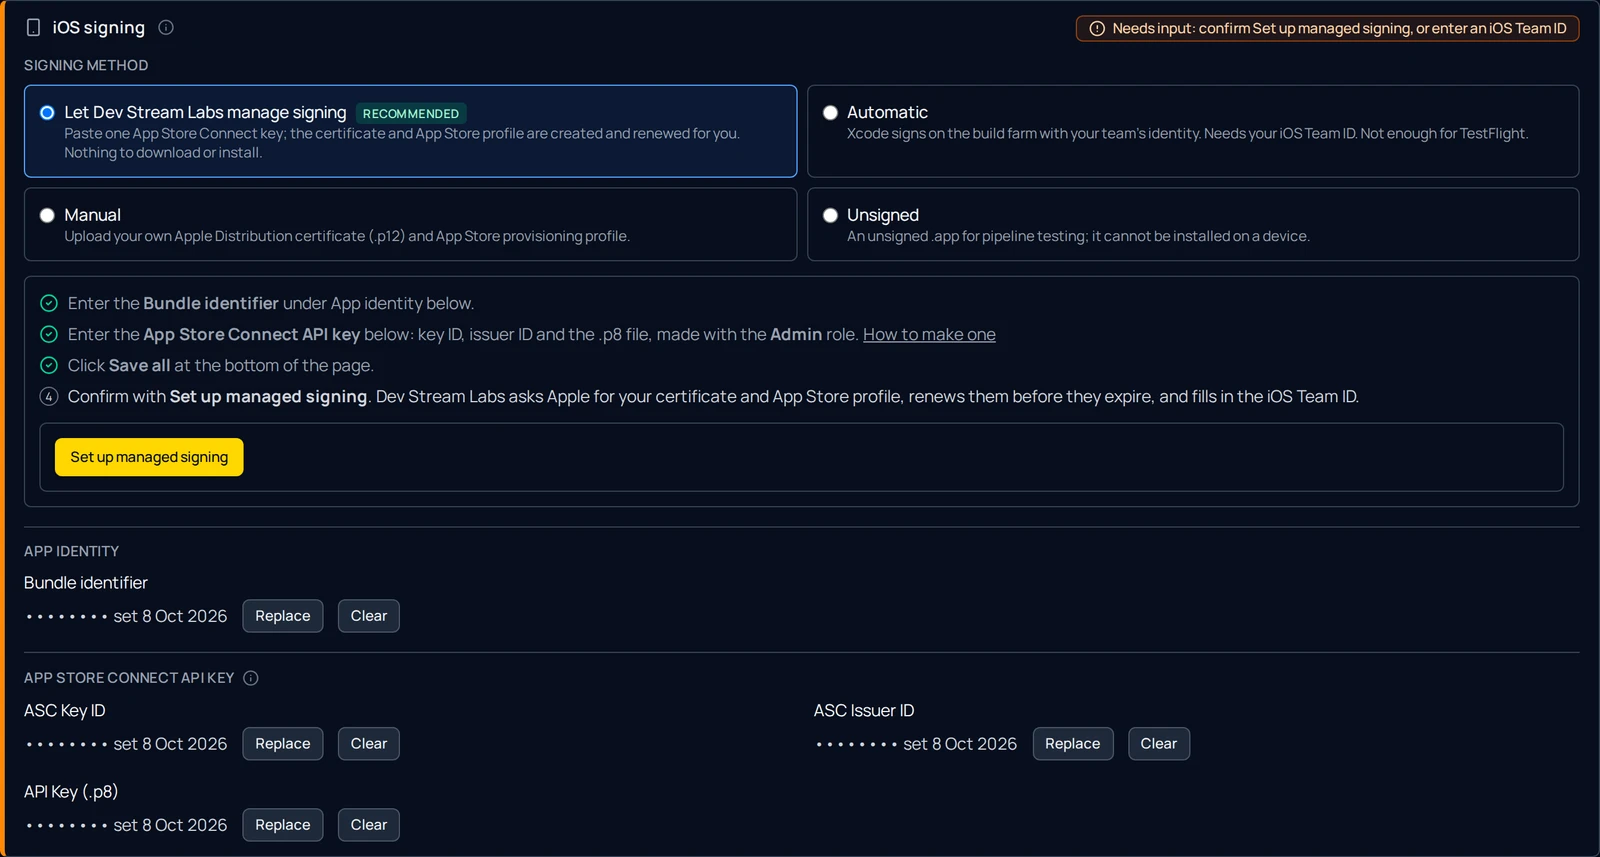1600x857 pixels.
Task: Select Let Dev Stream Labs manage signing
Action: (x=410, y=131)
